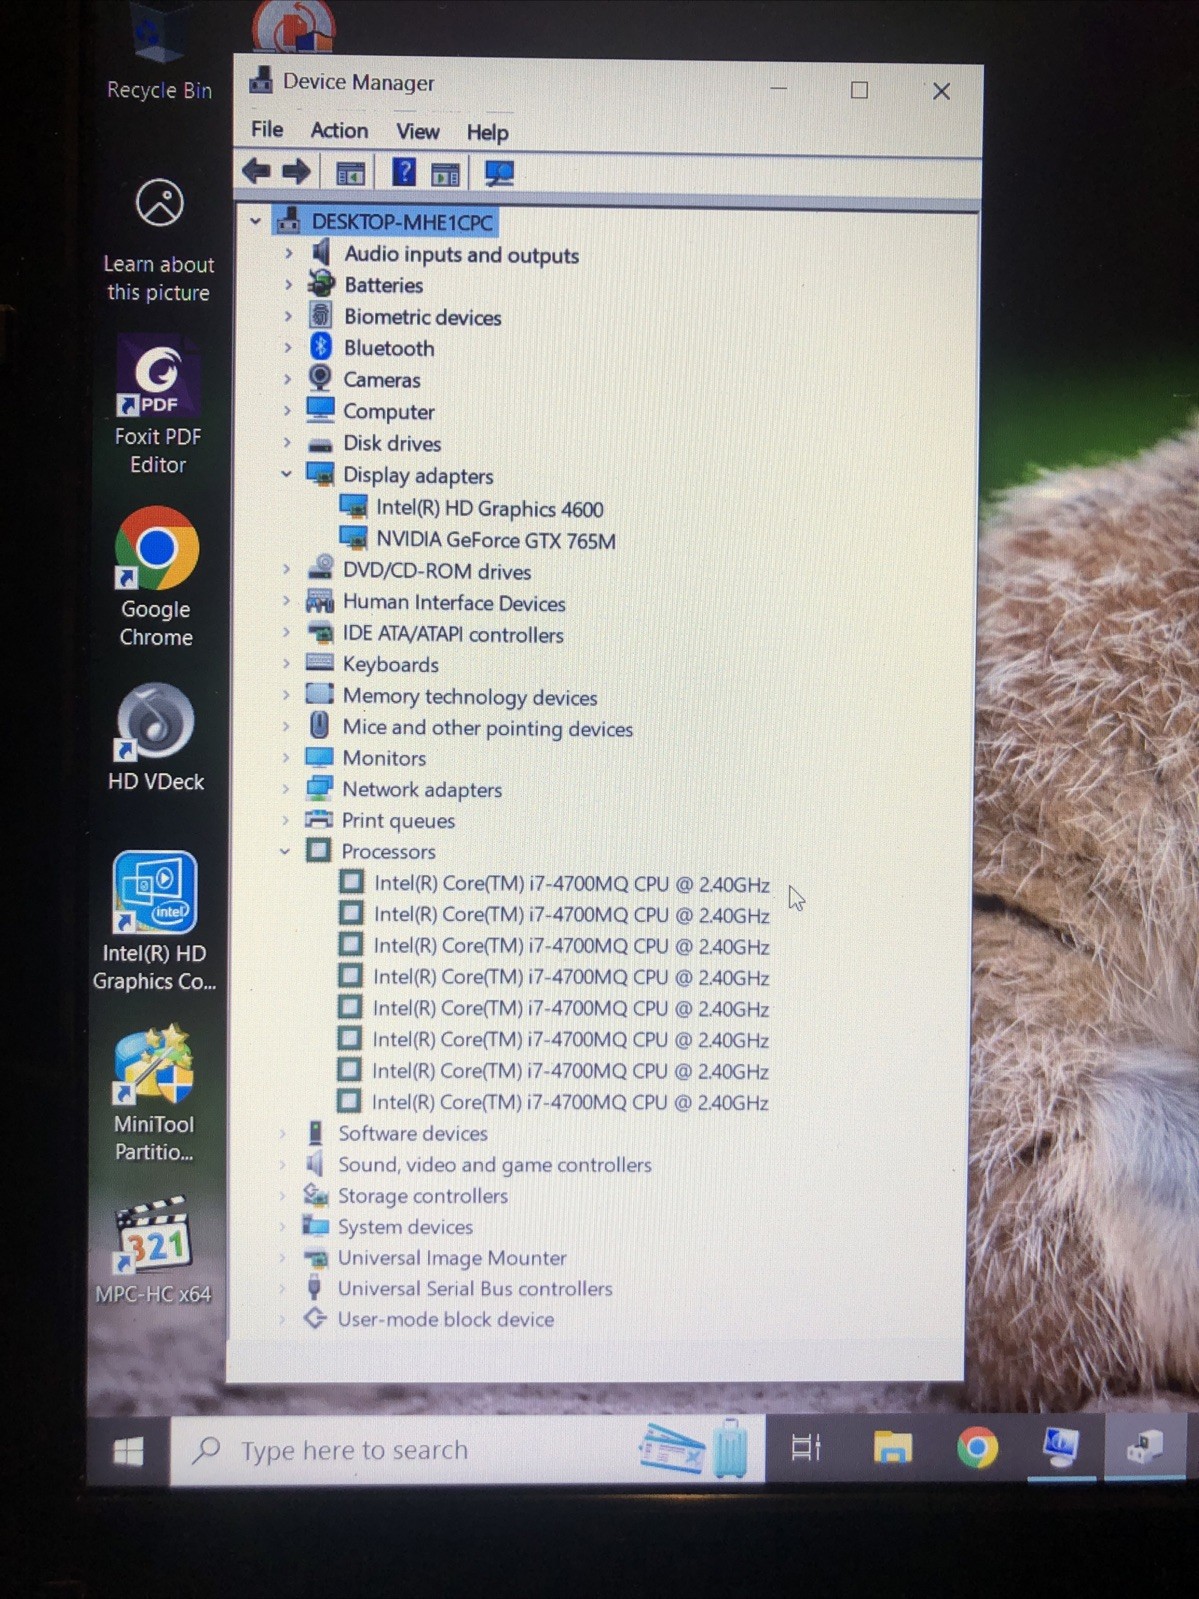The height and width of the screenshot is (1599, 1199).
Task: Open Chrome from the taskbar
Action: 977,1447
